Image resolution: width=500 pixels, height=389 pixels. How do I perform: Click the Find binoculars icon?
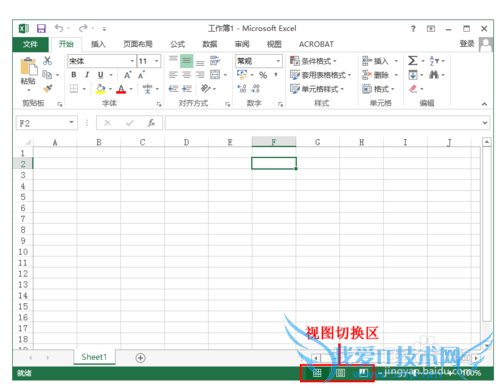(x=434, y=75)
